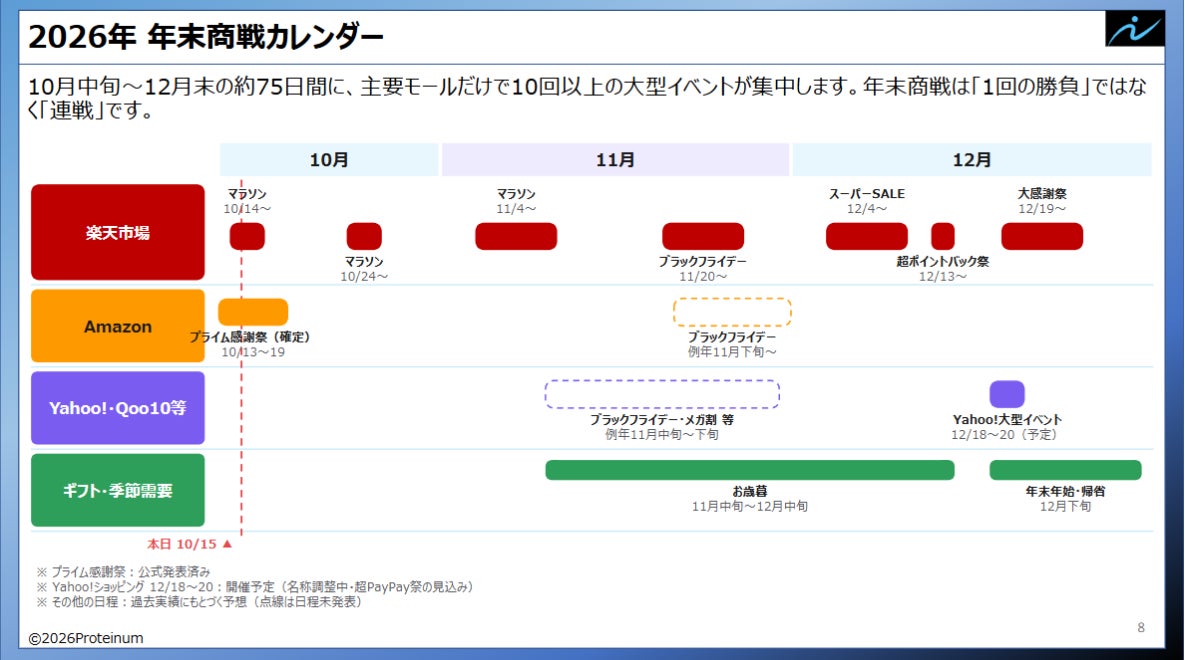Click the label 超ポイントバック祭
The image size is (1185, 660).
coord(942,262)
